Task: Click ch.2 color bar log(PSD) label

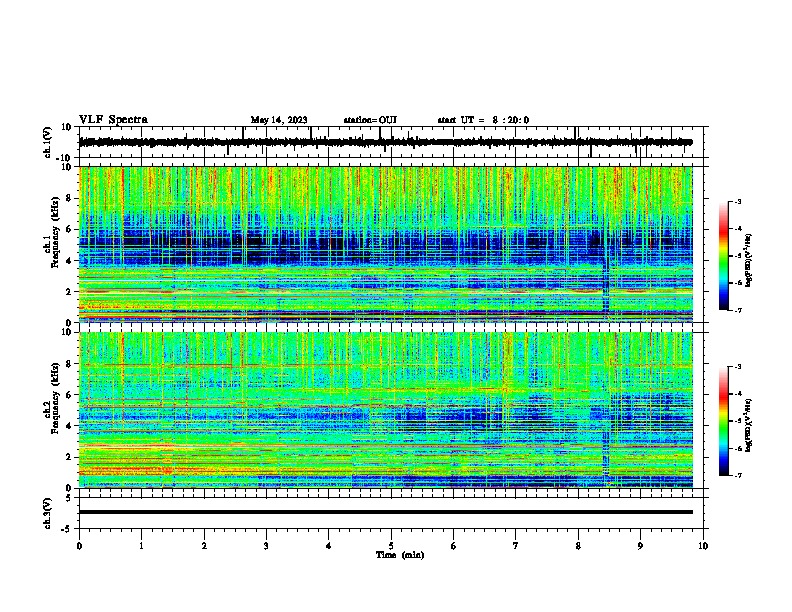Action: pos(748,425)
